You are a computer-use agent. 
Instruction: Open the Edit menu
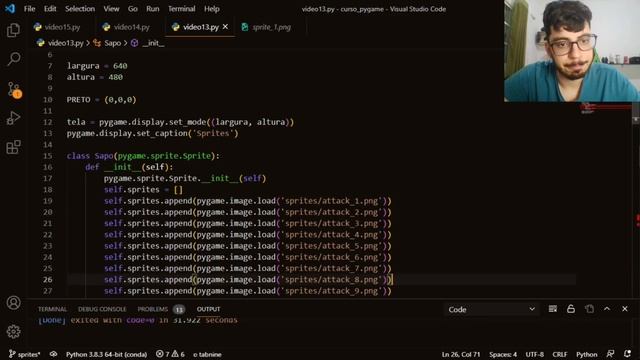pos(50,9)
